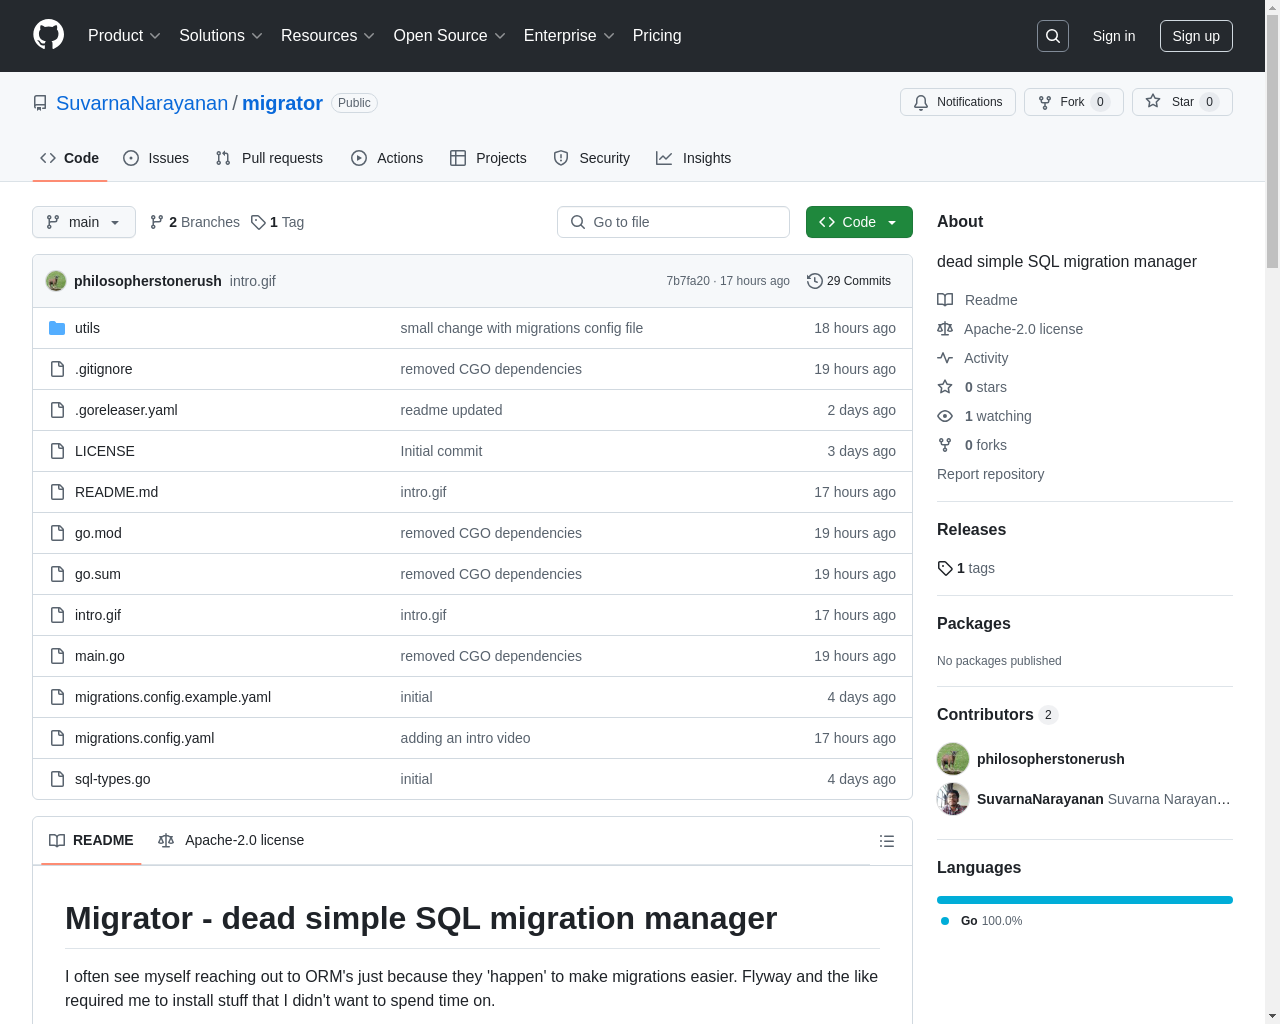
Task: Open the Security tab
Action: coord(591,158)
